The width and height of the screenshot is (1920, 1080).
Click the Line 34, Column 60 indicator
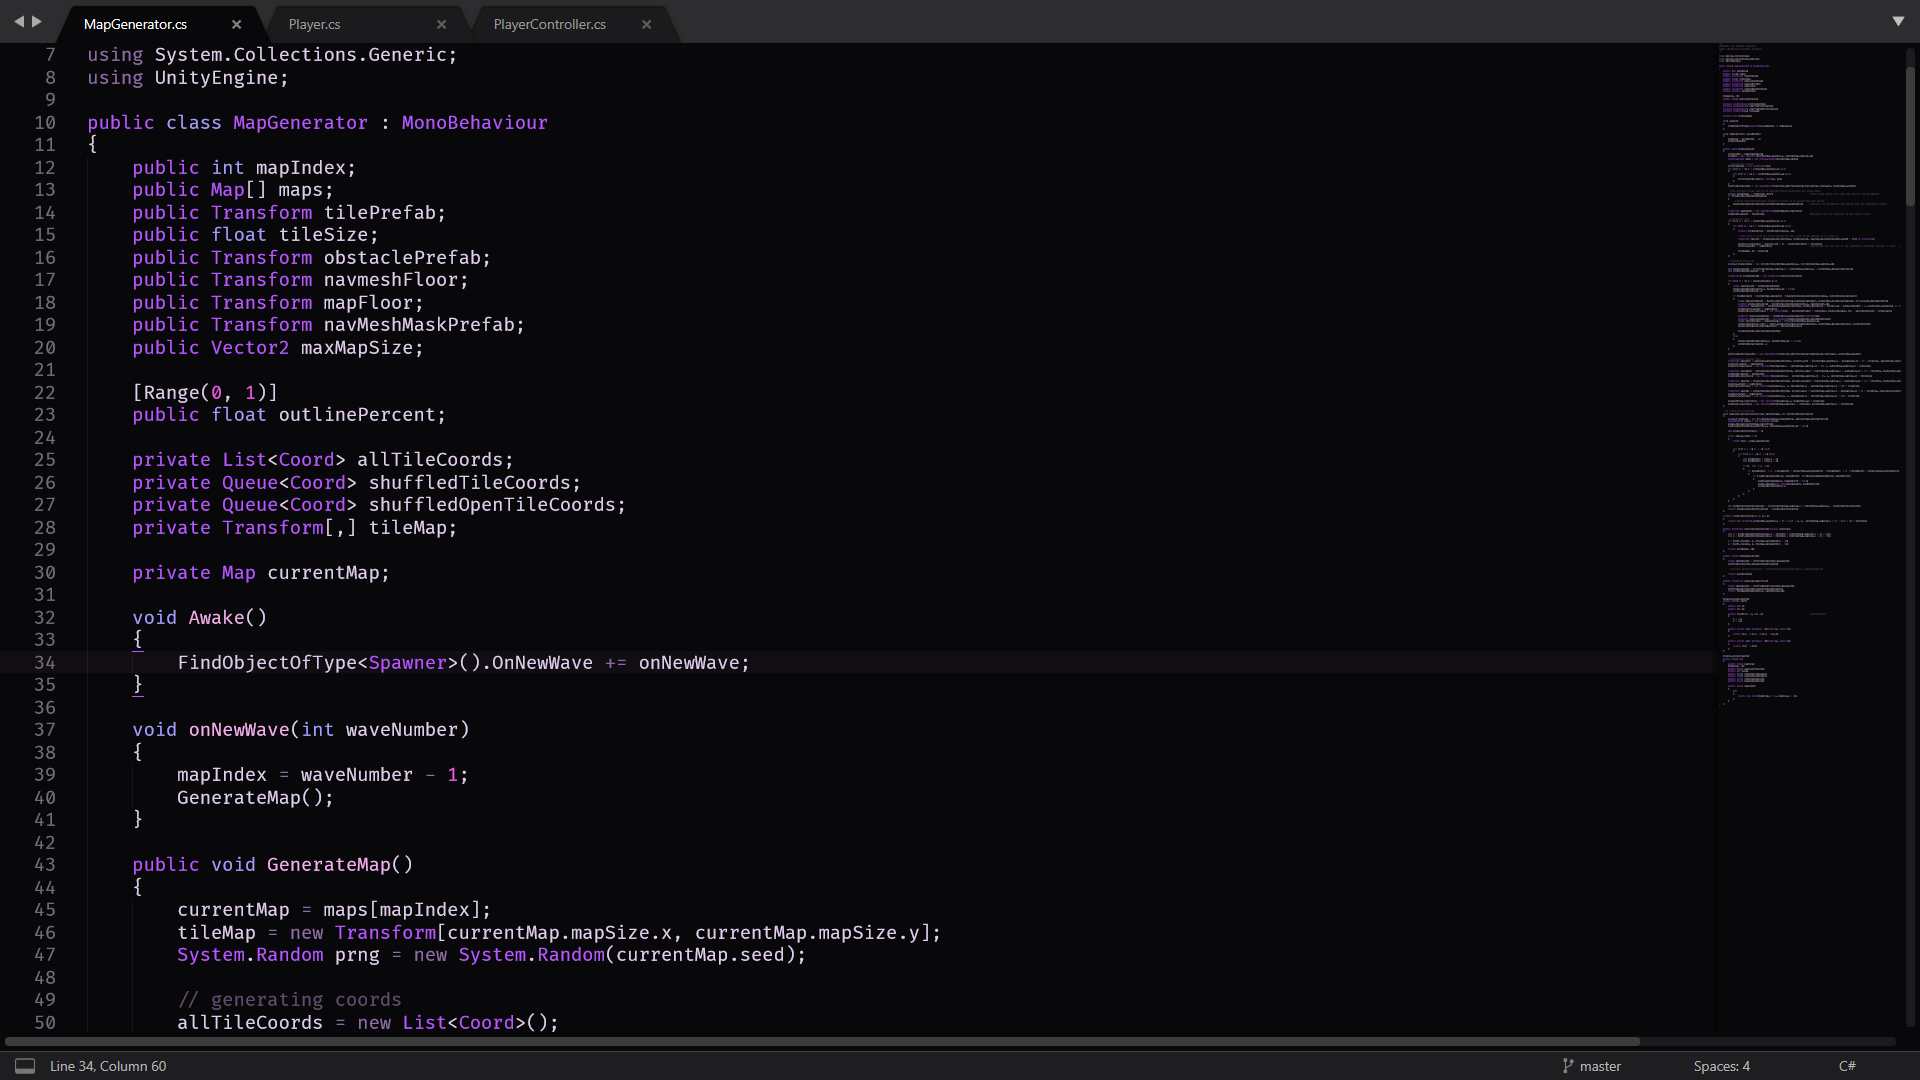pos(108,1066)
